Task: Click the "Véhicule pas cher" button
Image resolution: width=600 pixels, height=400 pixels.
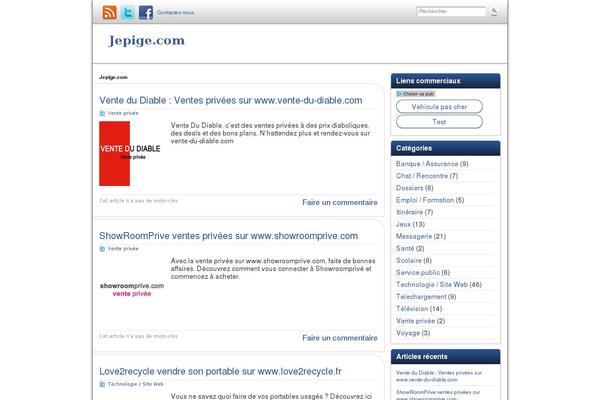Action: (x=439, y=107)
